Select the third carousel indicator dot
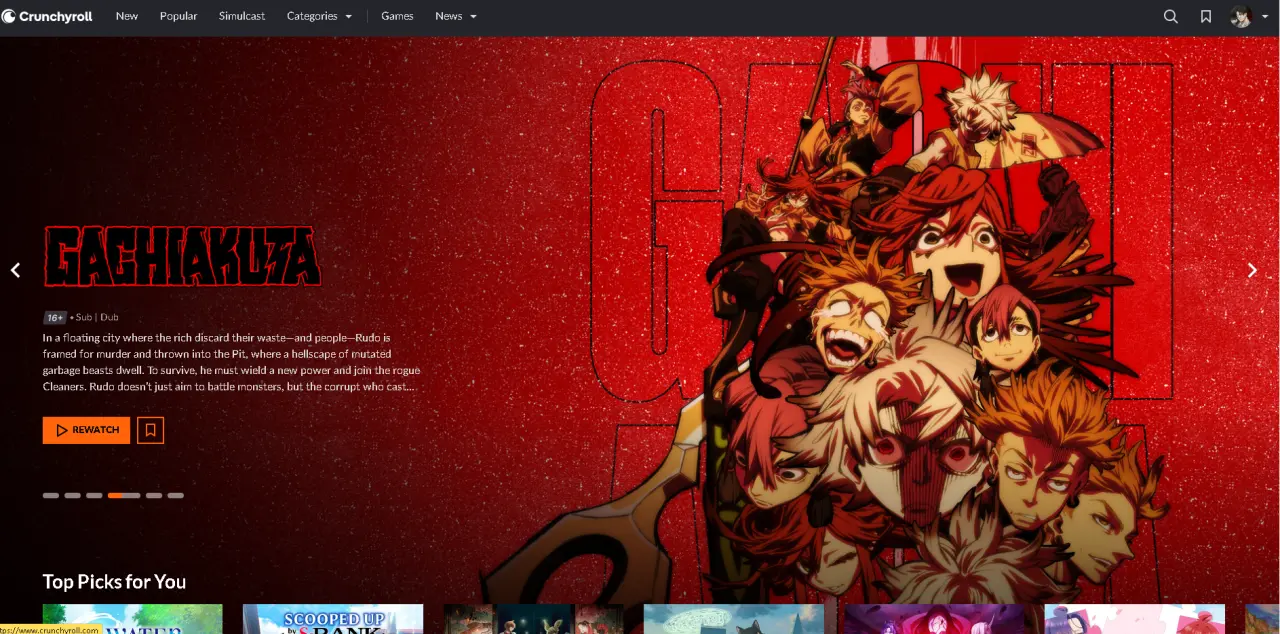 (x=94, y=495)
